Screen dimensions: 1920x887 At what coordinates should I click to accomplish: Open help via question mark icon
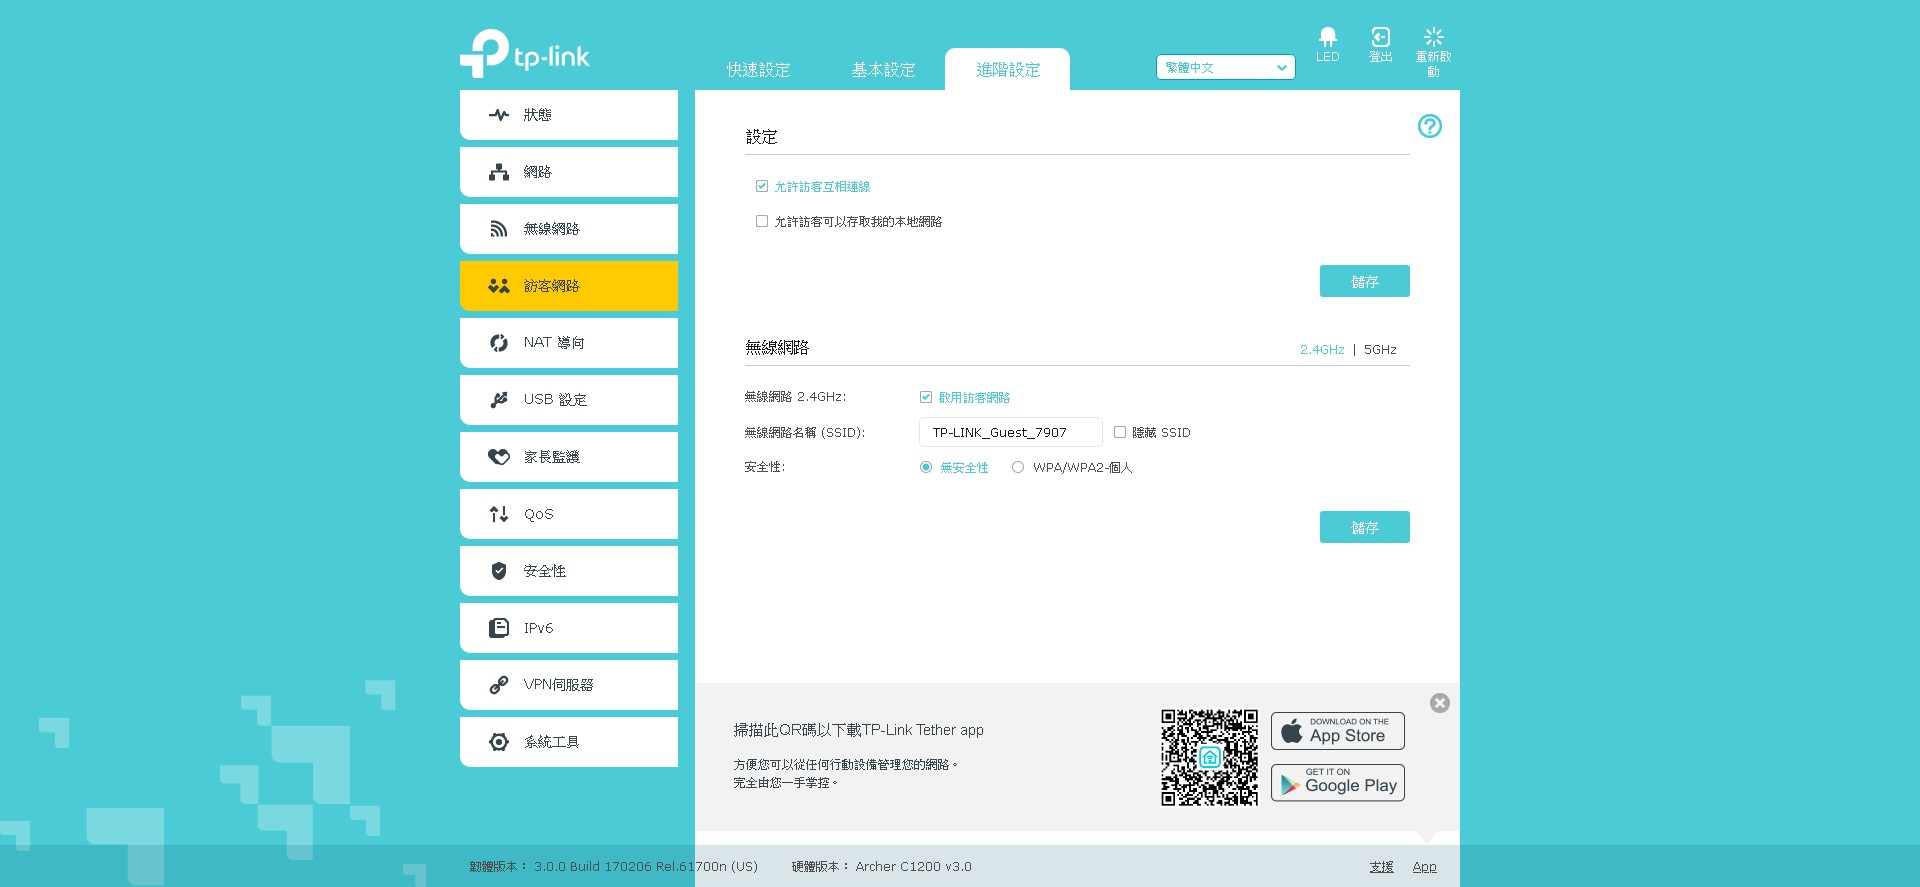pyautogui.click(x=1429, y=126)
